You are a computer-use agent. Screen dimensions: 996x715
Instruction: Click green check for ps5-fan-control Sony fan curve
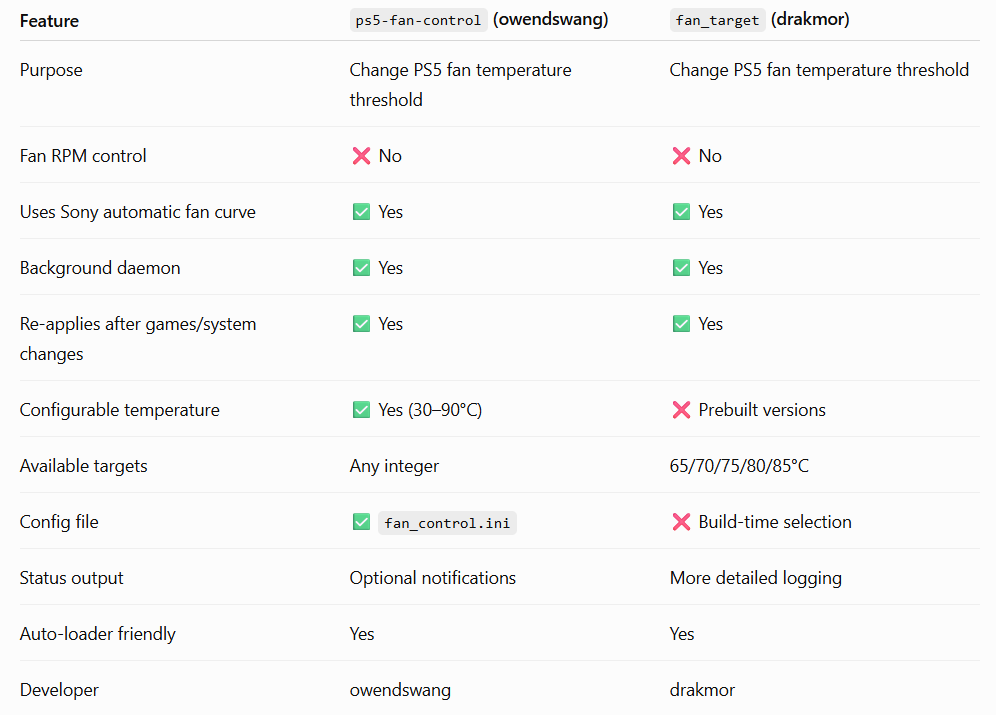click(x=361, y=211)
